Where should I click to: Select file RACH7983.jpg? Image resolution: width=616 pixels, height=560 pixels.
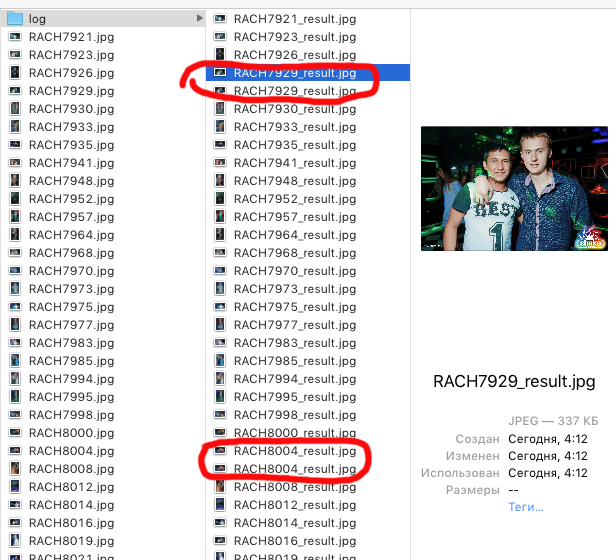(x=72, y=343)
